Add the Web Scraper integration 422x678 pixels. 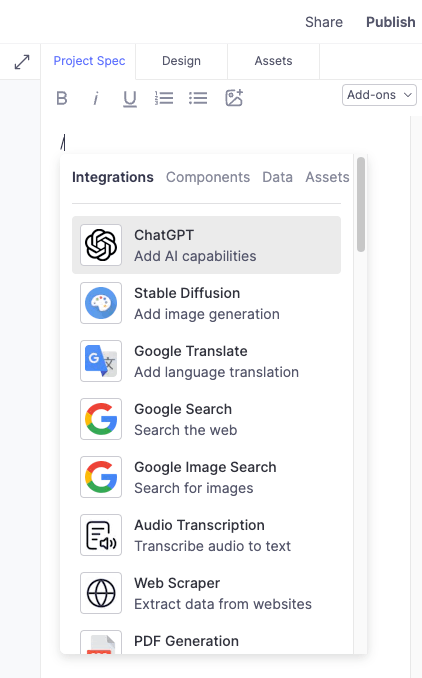pos(206,593)
